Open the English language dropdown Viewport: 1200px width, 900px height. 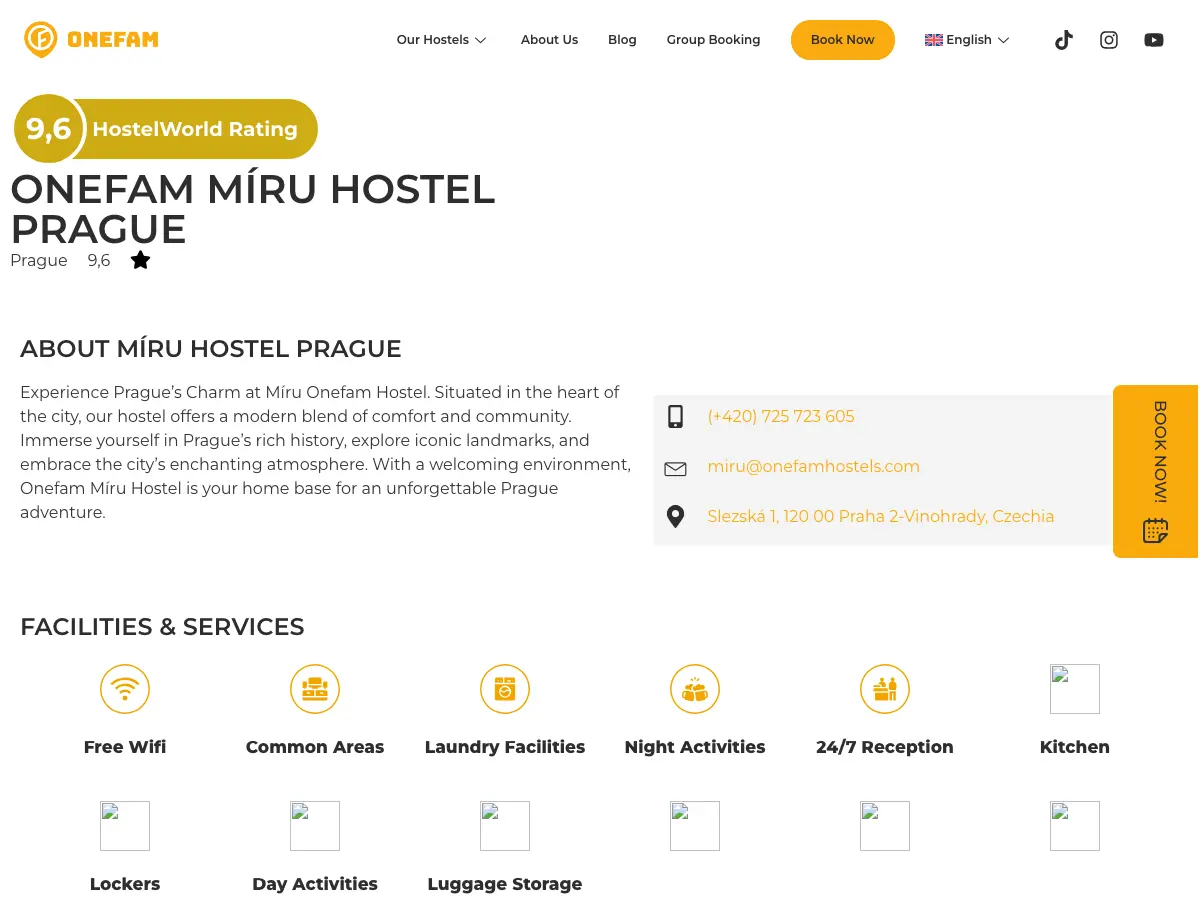pyautogui.click(x=968, y=40)
